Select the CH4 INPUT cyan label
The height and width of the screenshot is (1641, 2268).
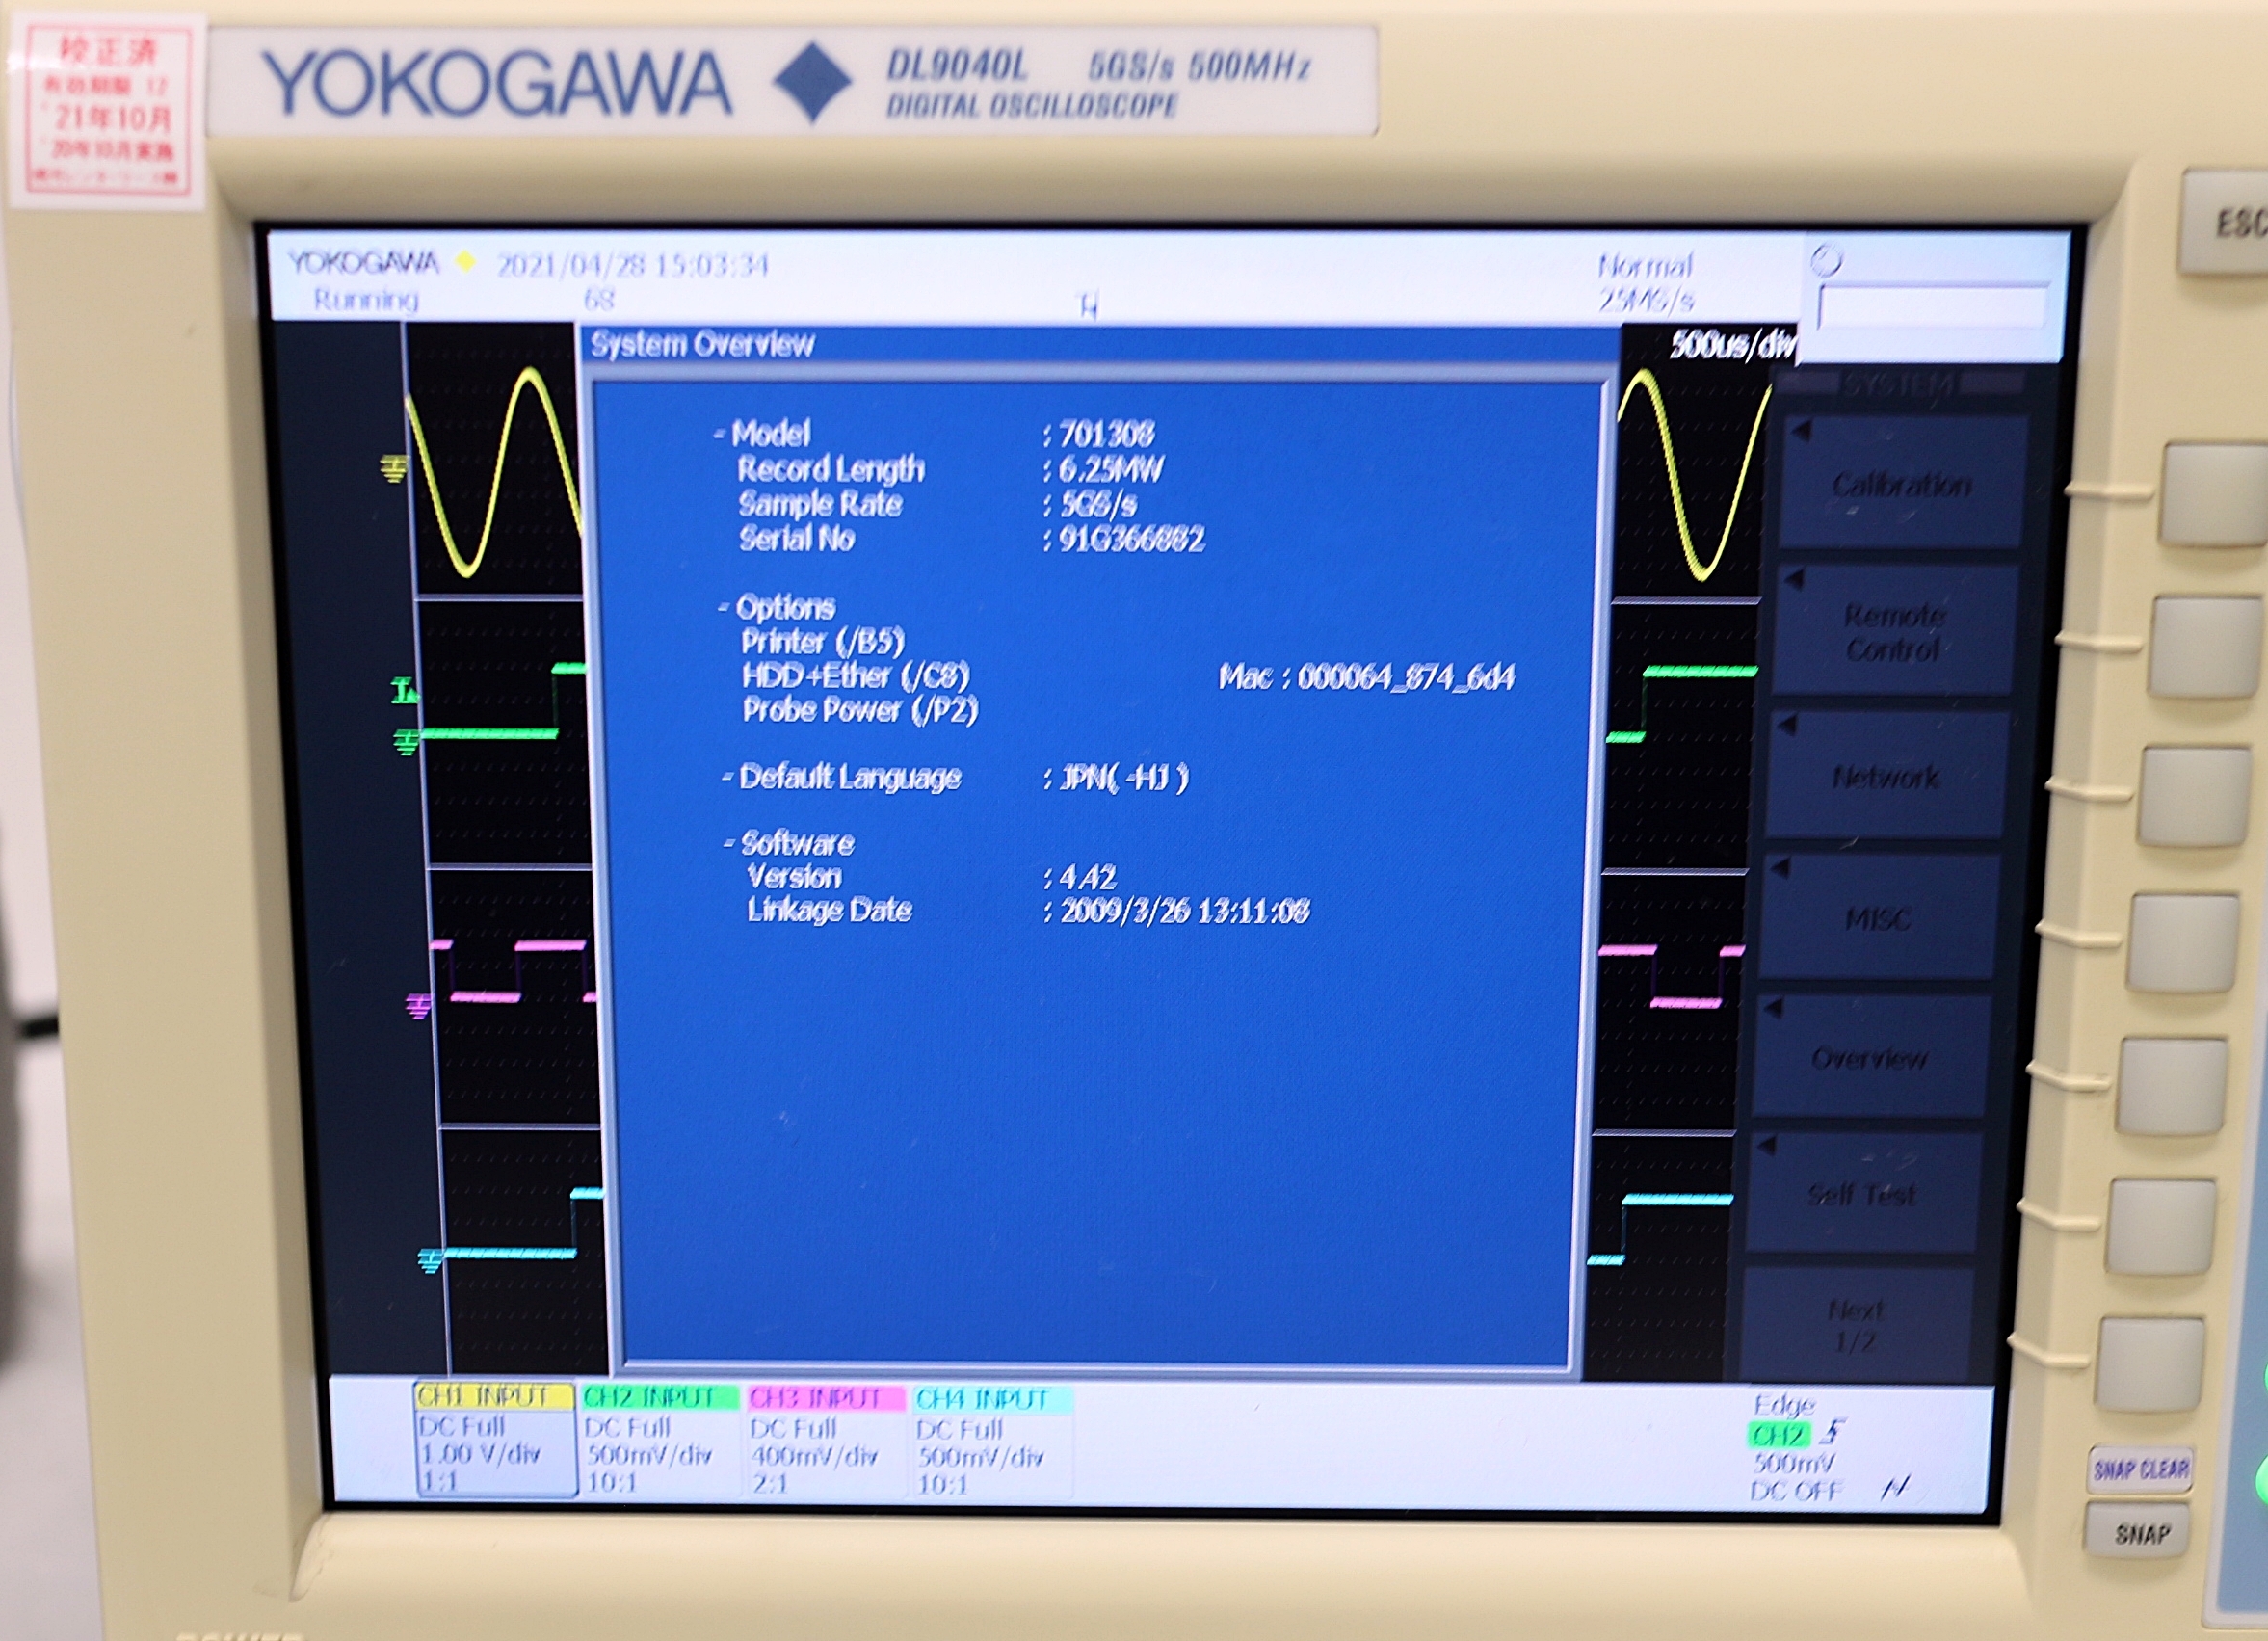point(992,1398)
